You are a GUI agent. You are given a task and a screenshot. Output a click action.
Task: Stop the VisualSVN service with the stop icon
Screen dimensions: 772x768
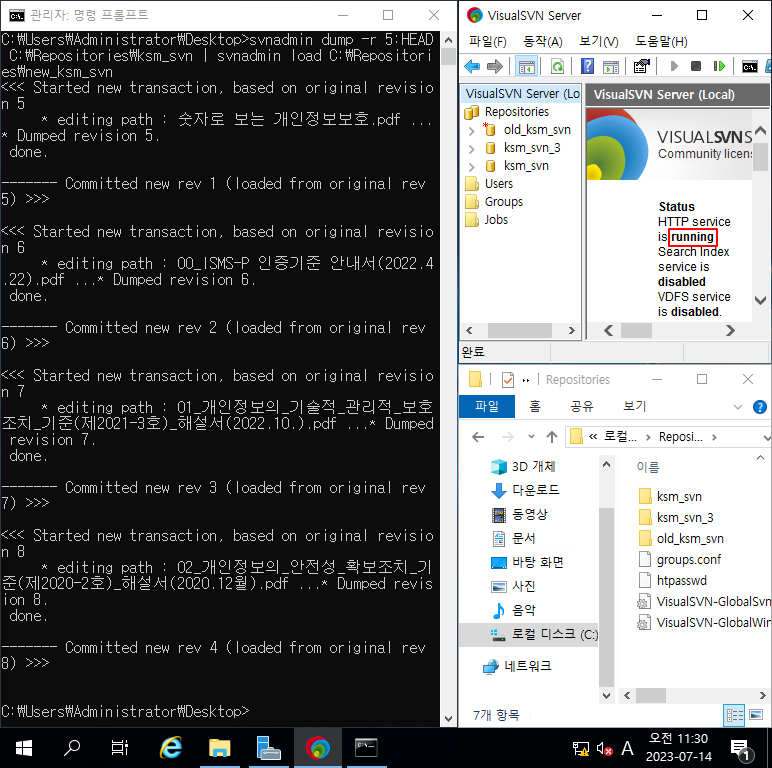click(696, 66)
